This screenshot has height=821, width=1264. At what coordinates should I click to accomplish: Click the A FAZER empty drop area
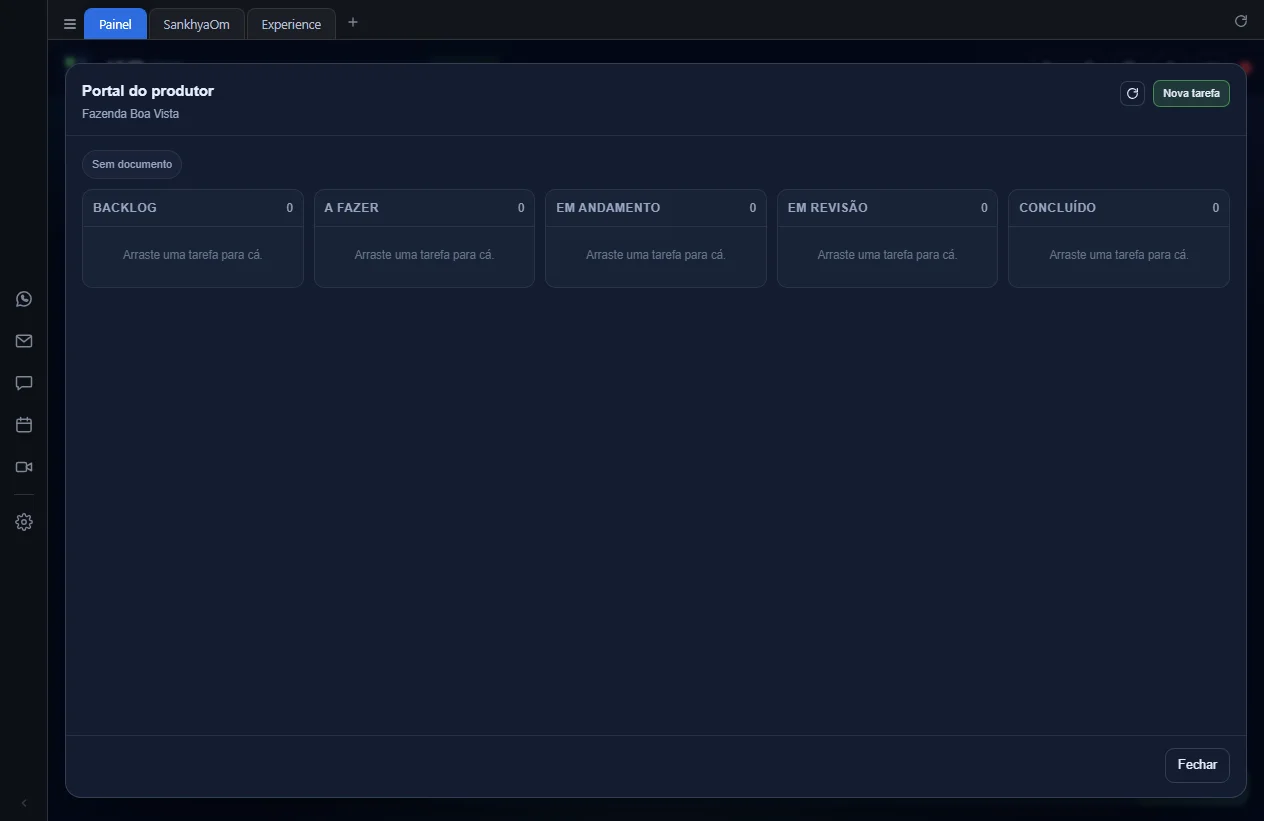(424, 255)
